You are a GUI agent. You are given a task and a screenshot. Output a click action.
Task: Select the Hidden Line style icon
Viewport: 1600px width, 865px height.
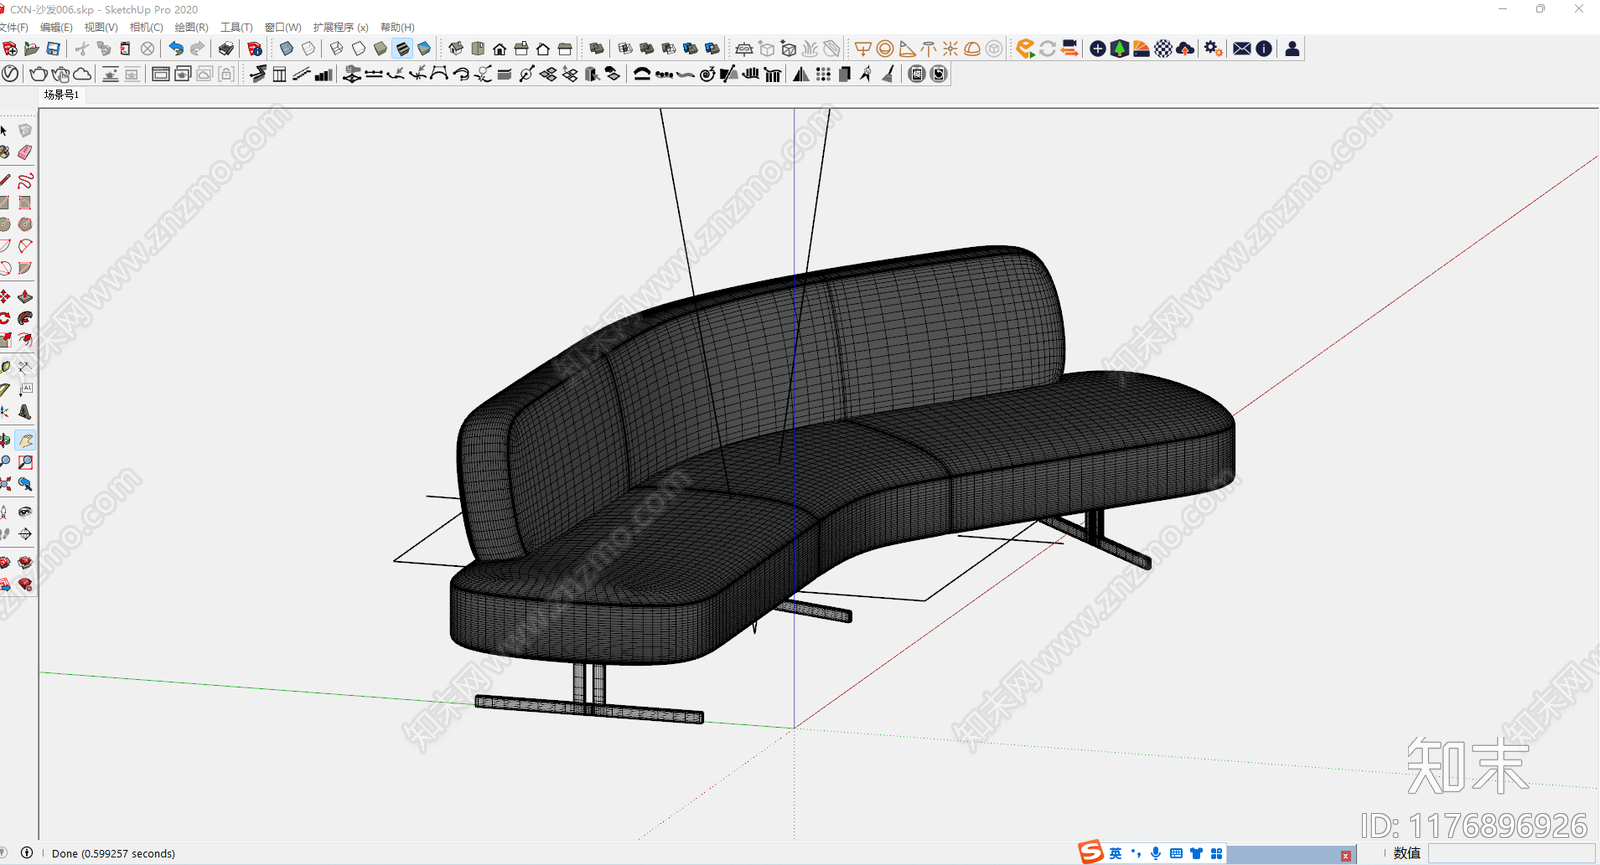[358, 48]
